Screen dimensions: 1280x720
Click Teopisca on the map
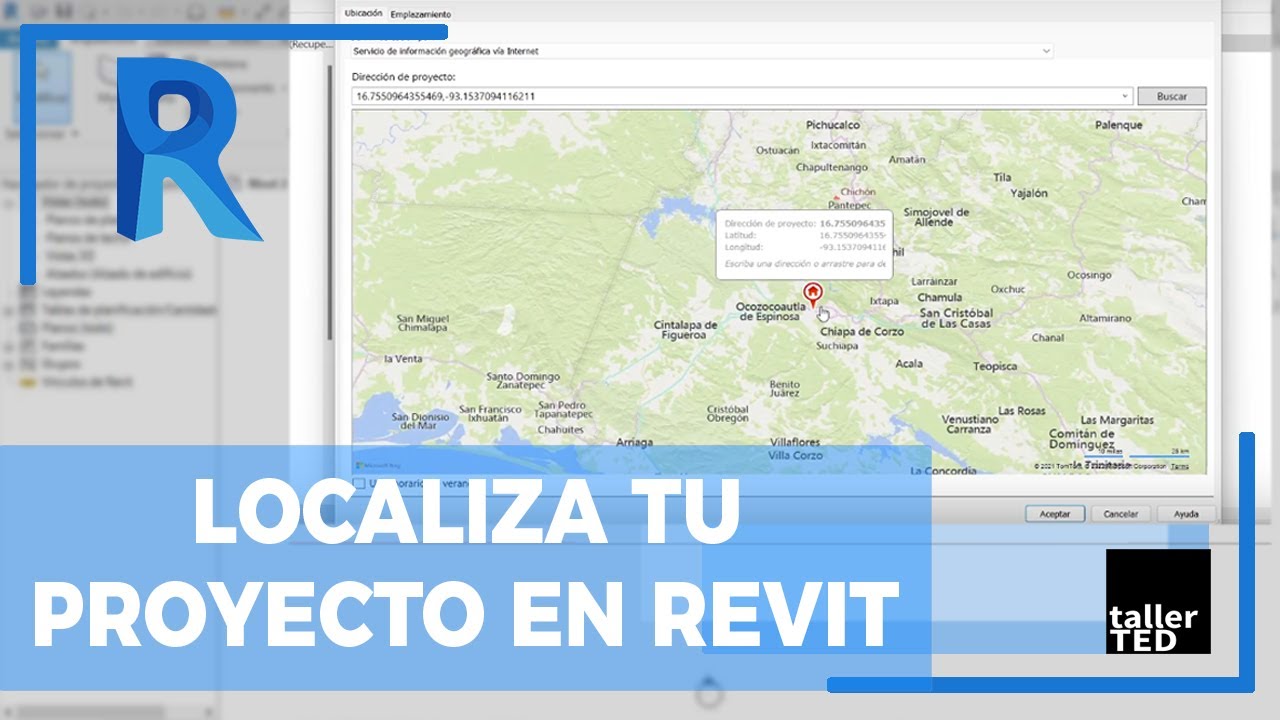(995, 367)
